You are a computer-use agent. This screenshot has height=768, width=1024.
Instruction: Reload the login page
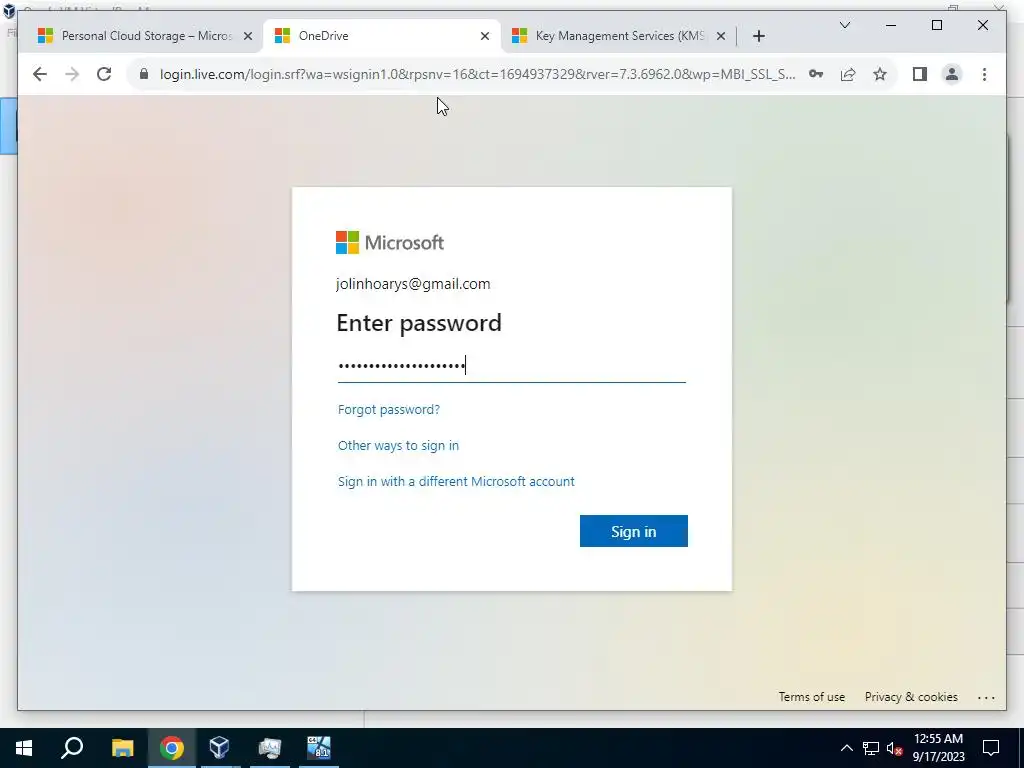[x=104, y=74]
